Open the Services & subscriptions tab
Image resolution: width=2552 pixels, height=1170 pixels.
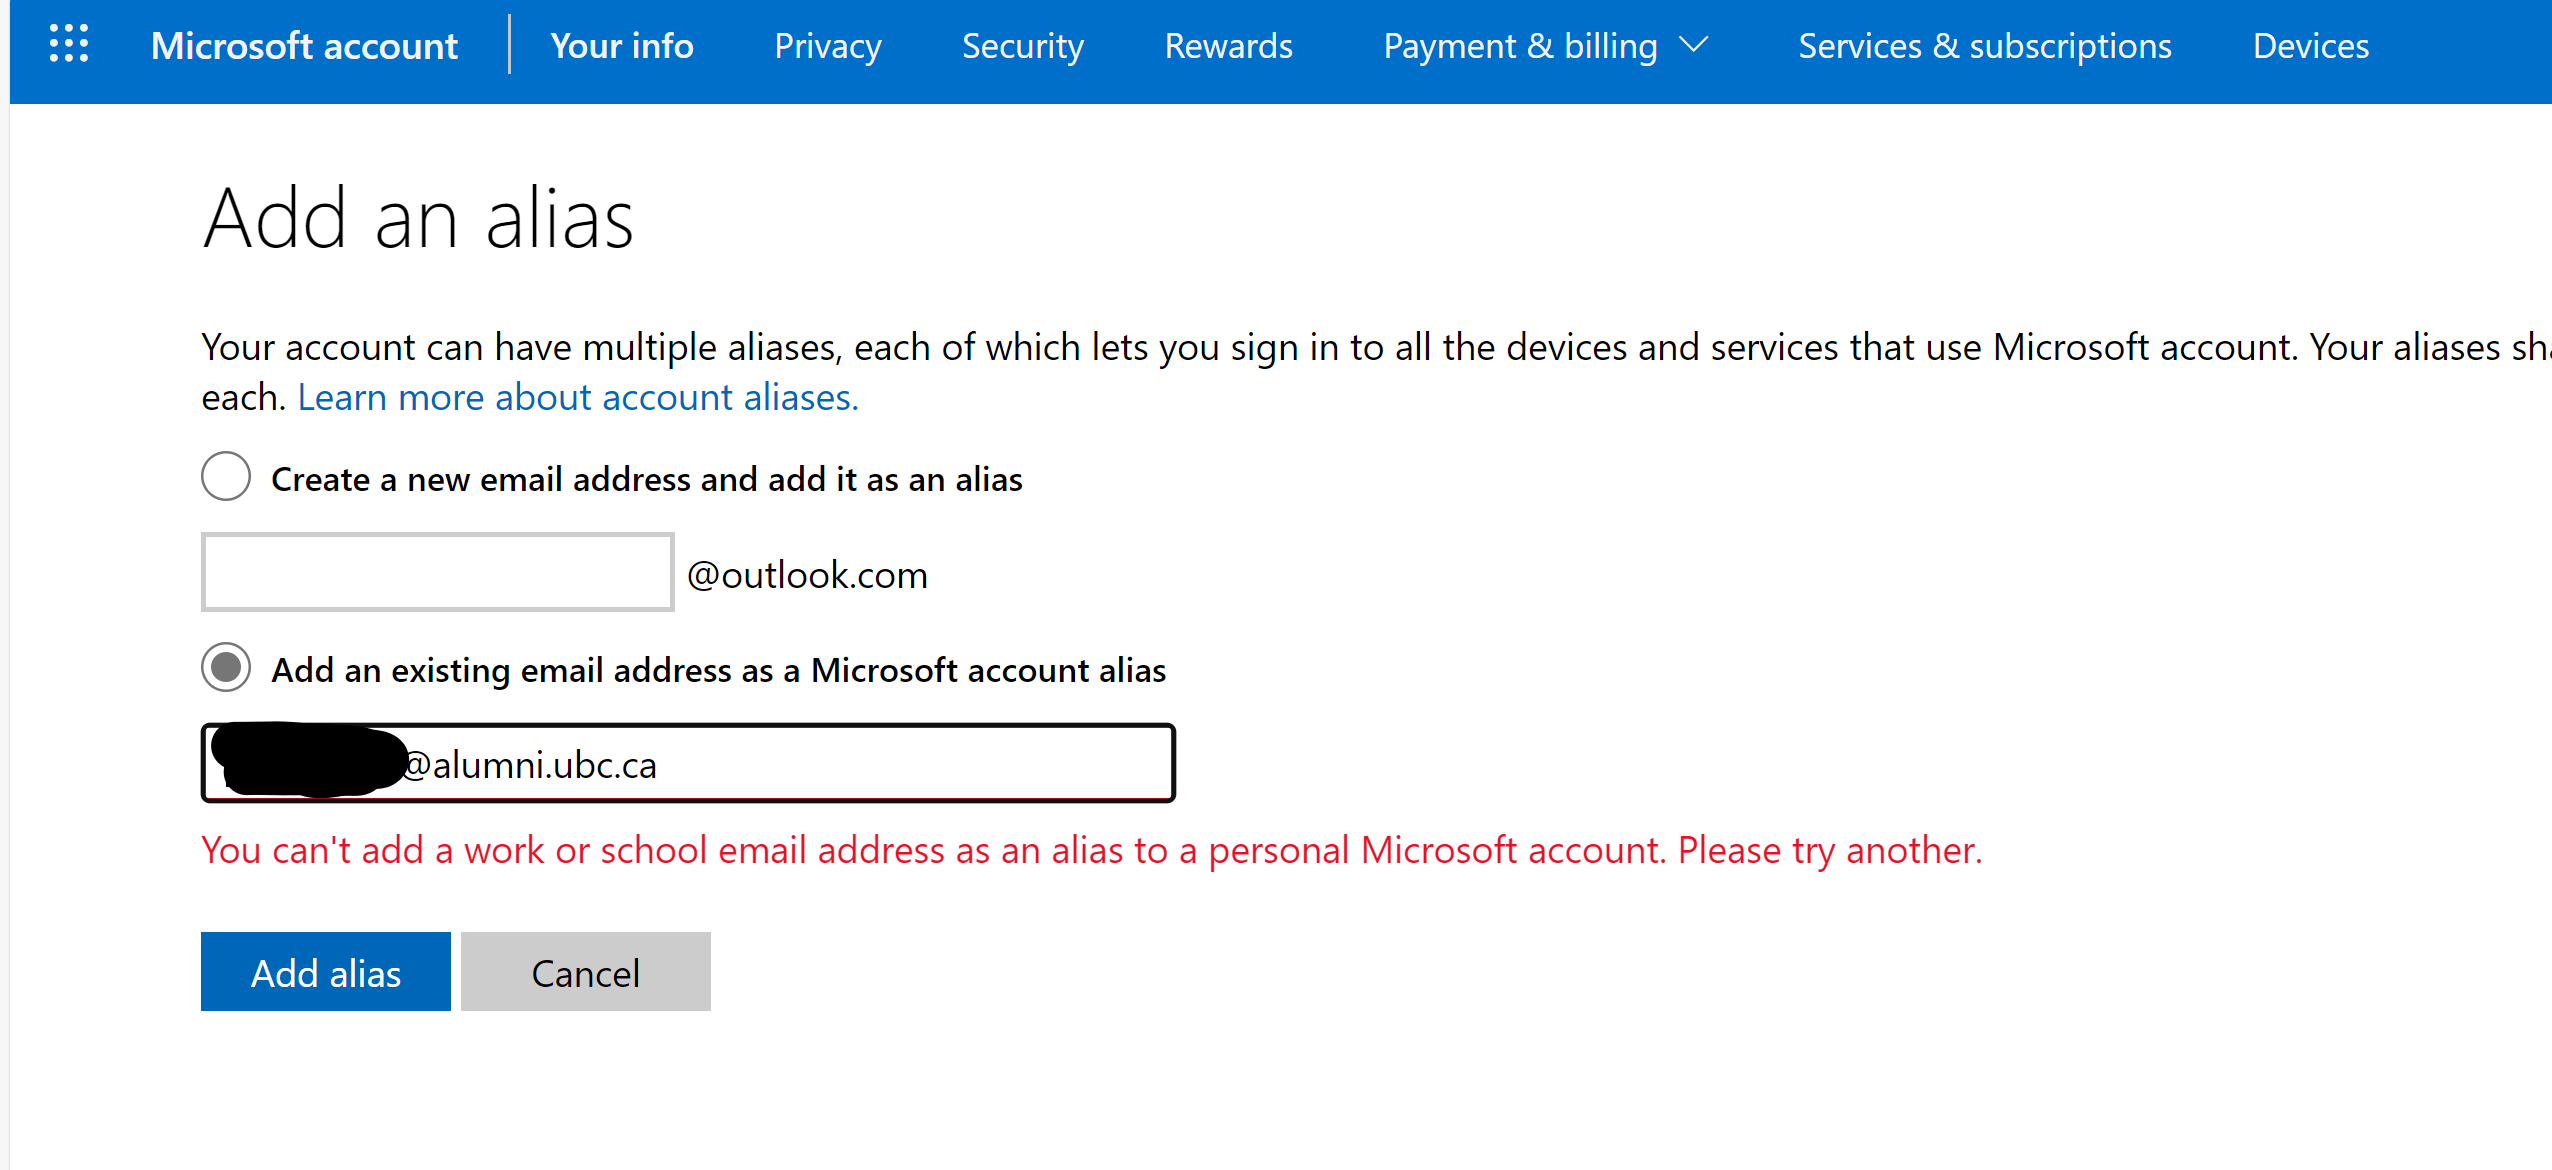(1985, 46)
